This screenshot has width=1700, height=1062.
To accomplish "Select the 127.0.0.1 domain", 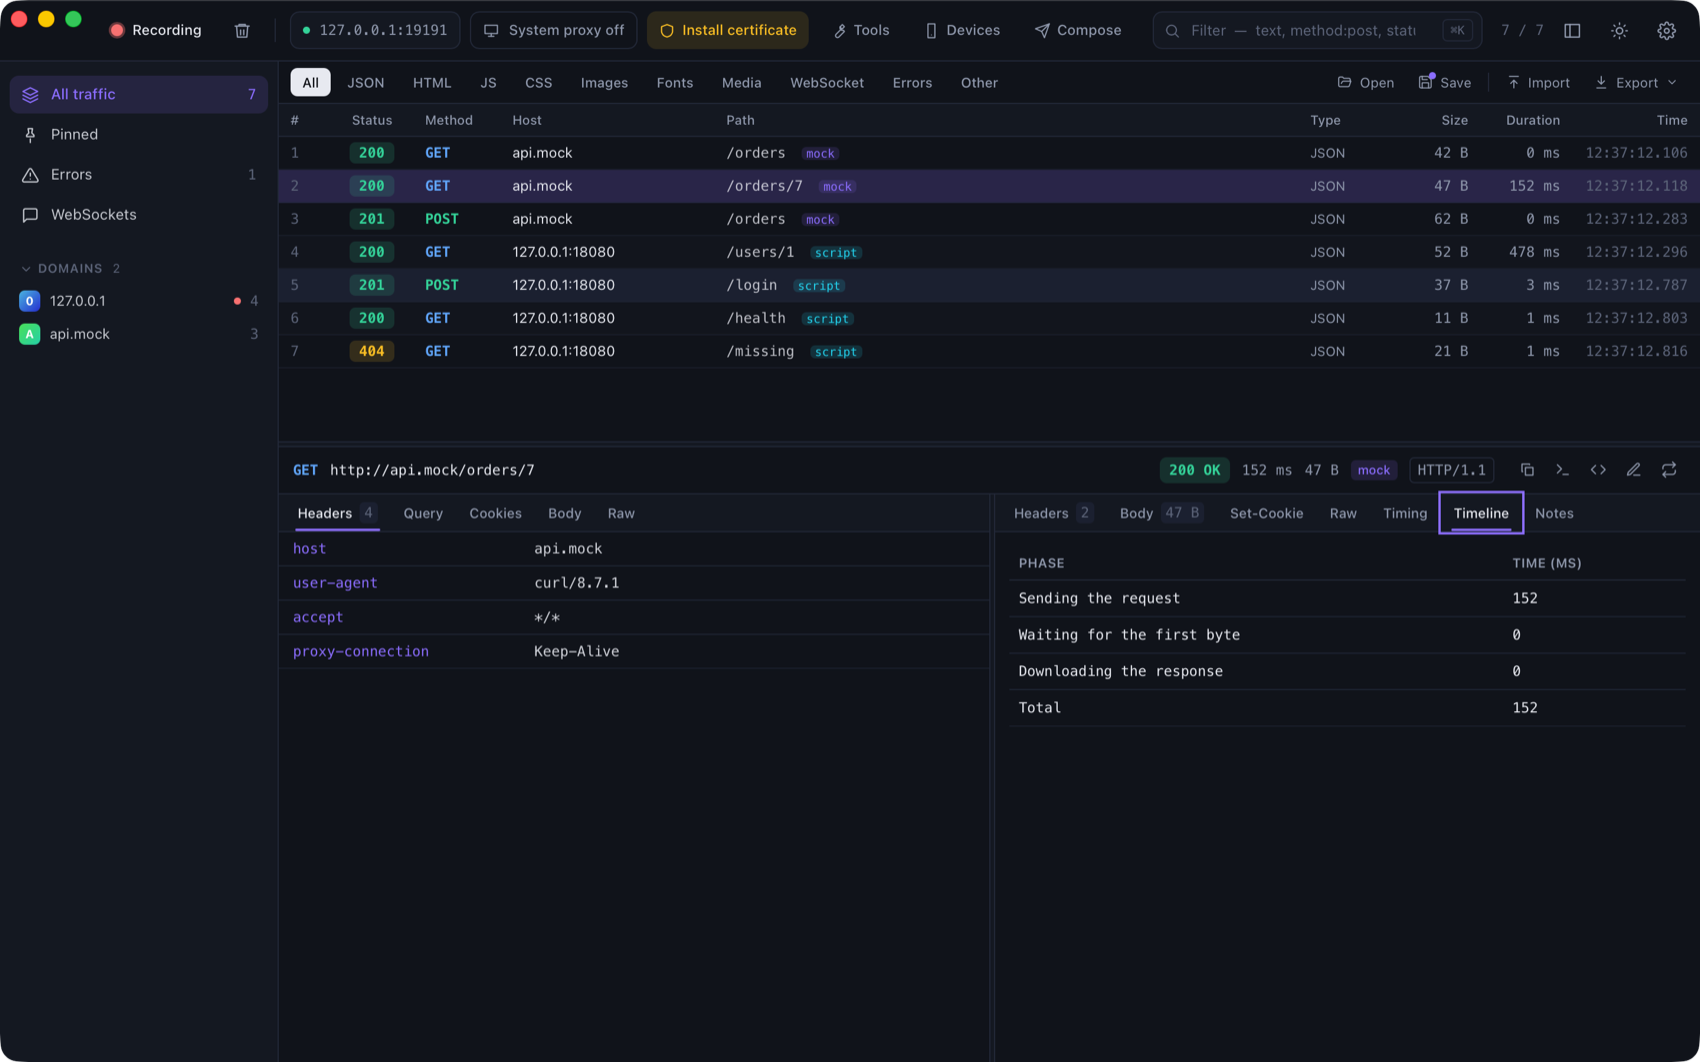I will (139, 301).
